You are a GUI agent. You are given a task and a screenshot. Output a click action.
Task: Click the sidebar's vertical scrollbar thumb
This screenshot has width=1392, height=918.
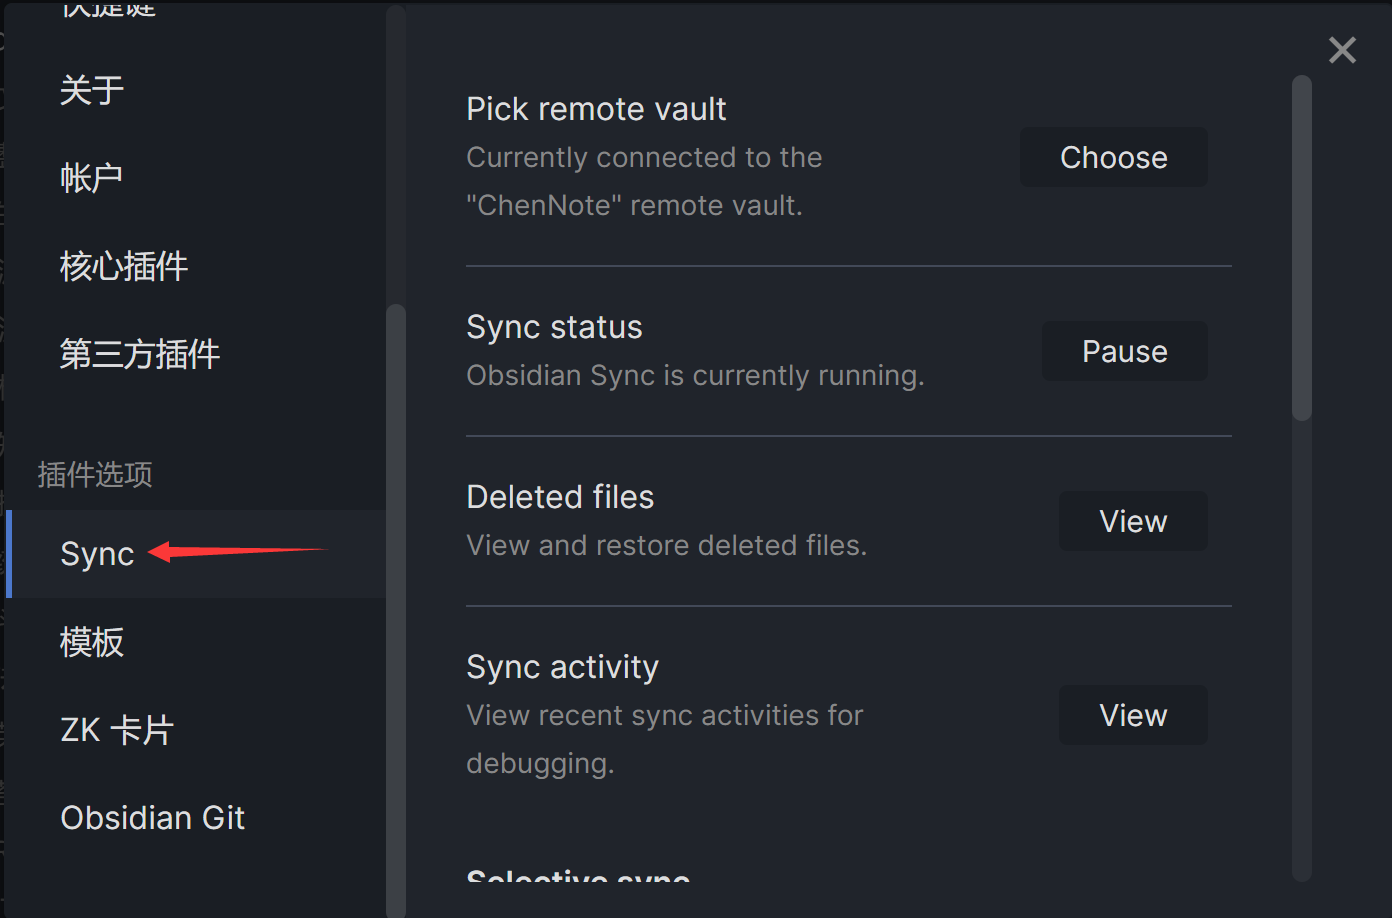point(396,600)
